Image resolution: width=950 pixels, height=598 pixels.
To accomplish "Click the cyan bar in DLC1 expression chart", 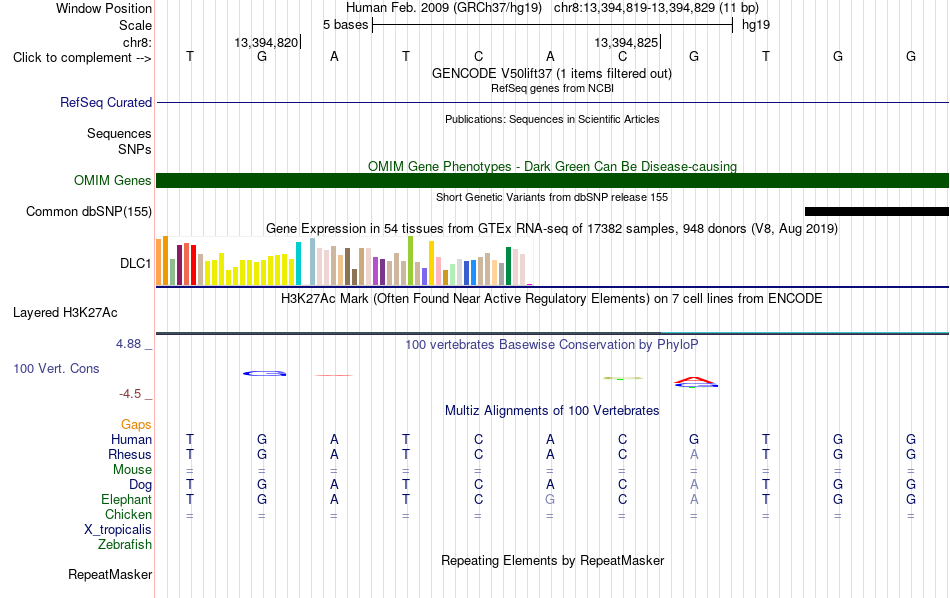I will [298, 264].
